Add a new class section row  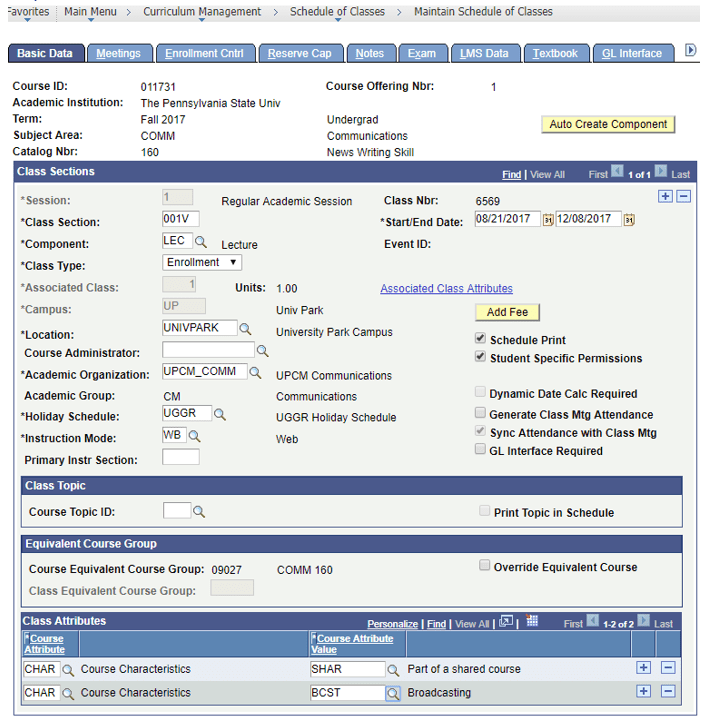[x=665, y=197]
